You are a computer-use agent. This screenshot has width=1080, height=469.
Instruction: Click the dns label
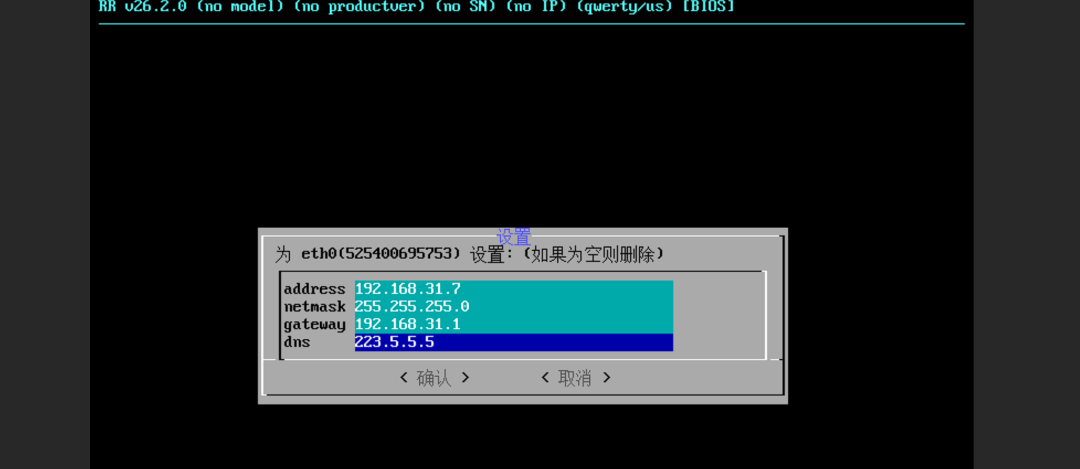tap(297, 342)
